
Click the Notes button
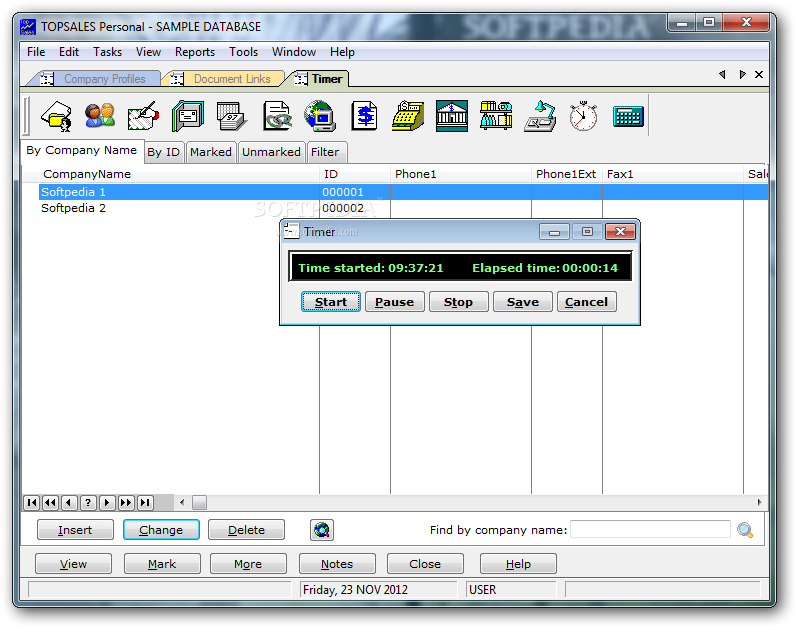[337, 564]
